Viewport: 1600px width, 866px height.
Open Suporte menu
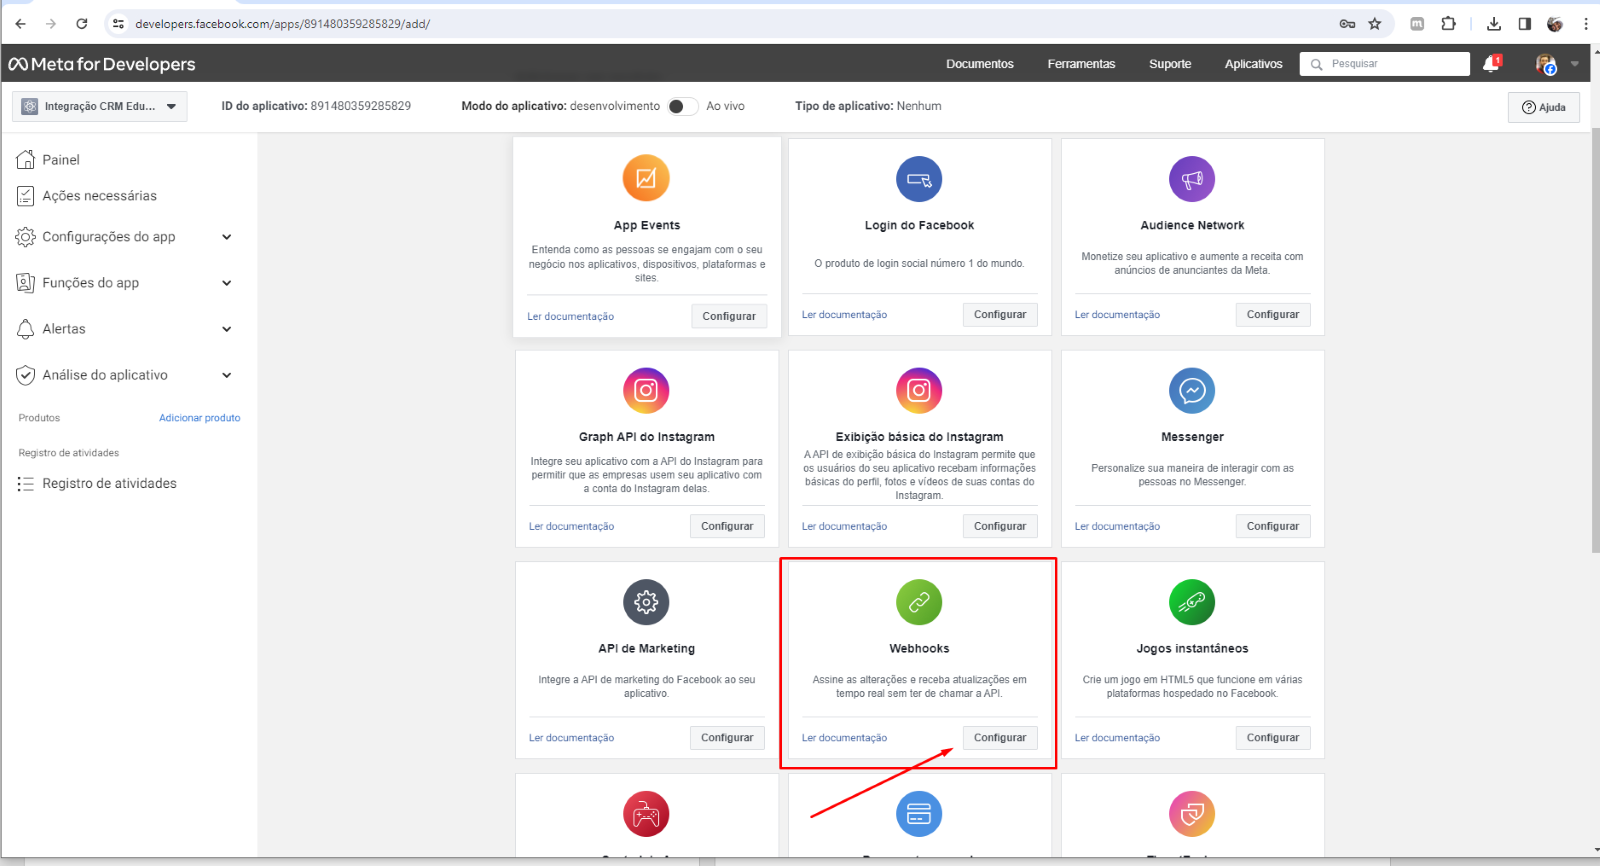(1170, 64)
